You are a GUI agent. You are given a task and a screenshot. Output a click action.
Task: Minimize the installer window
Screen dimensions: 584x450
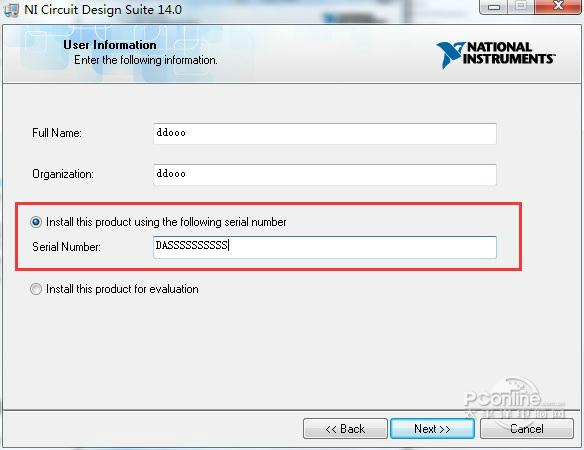[493, 7]
